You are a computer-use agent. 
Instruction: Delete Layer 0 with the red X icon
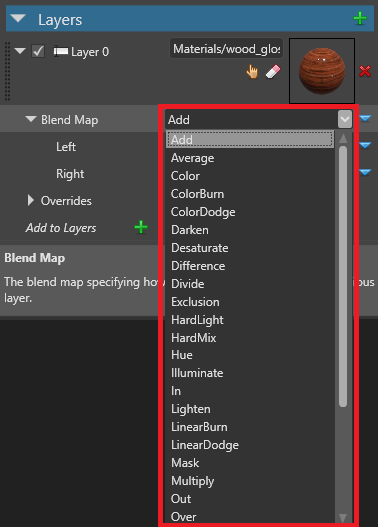pos(365,71)
